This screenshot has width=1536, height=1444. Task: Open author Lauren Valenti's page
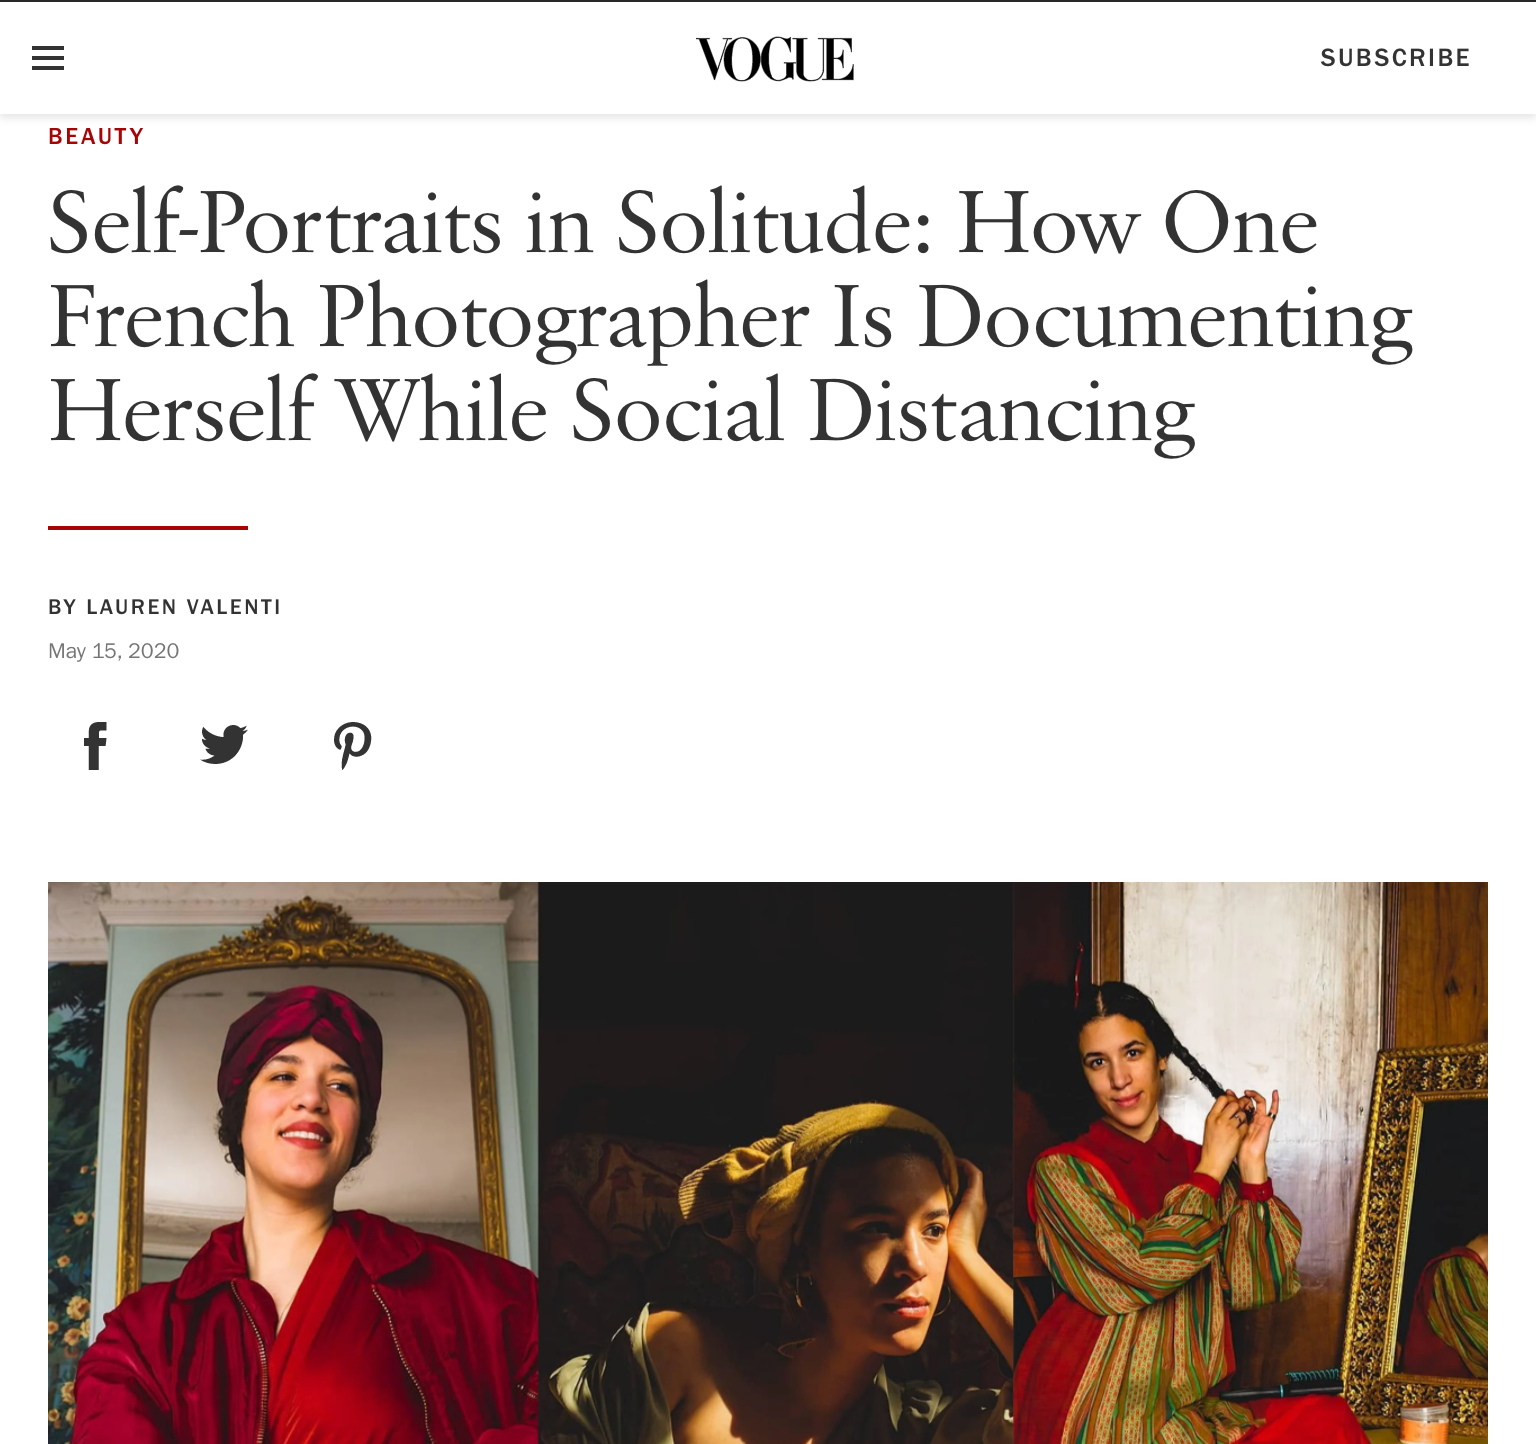[184, 607]
